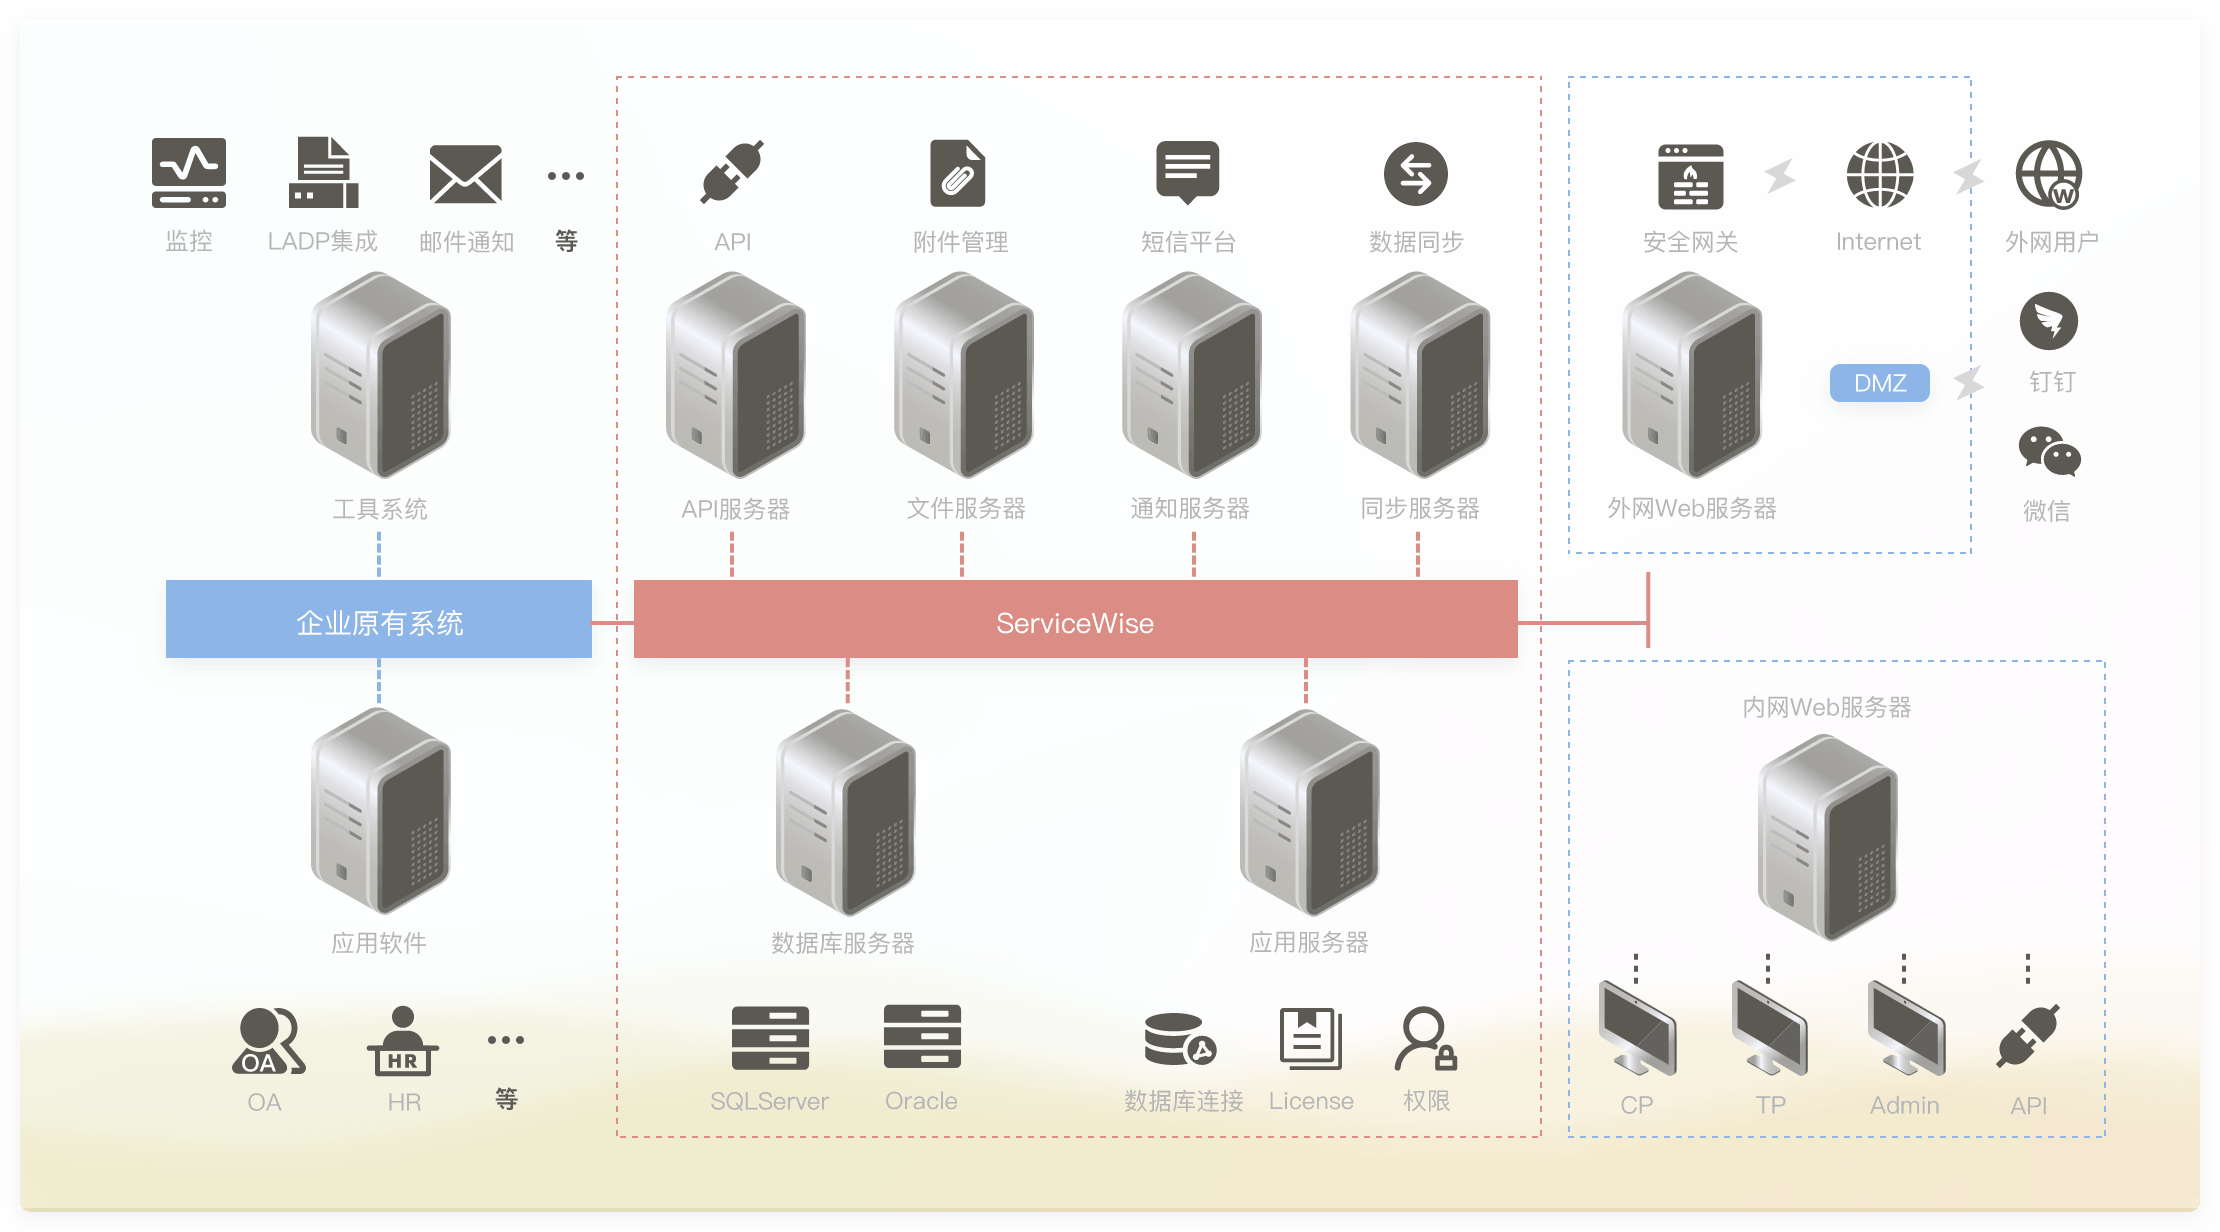Viewport: 2220px width, 1232px height.
Task: Click the 文件服务器 server image
Action: [x=964, y=375]
